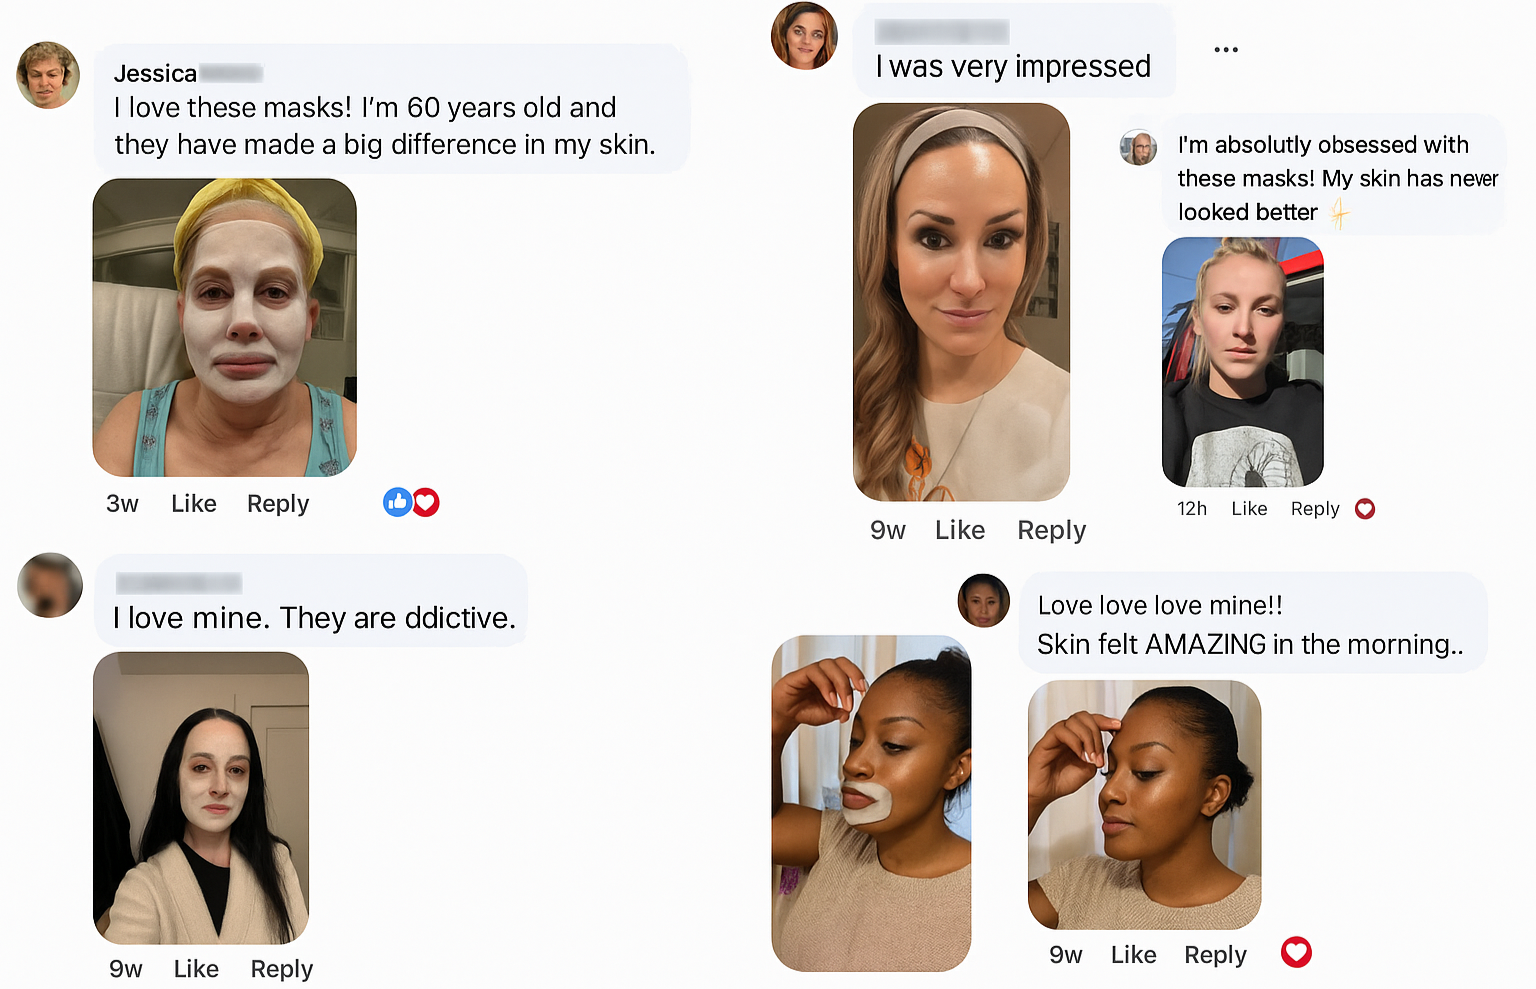Click the three-dots options icon
This screenshot has height=989, width=1536.
(x=1226, y=49)
